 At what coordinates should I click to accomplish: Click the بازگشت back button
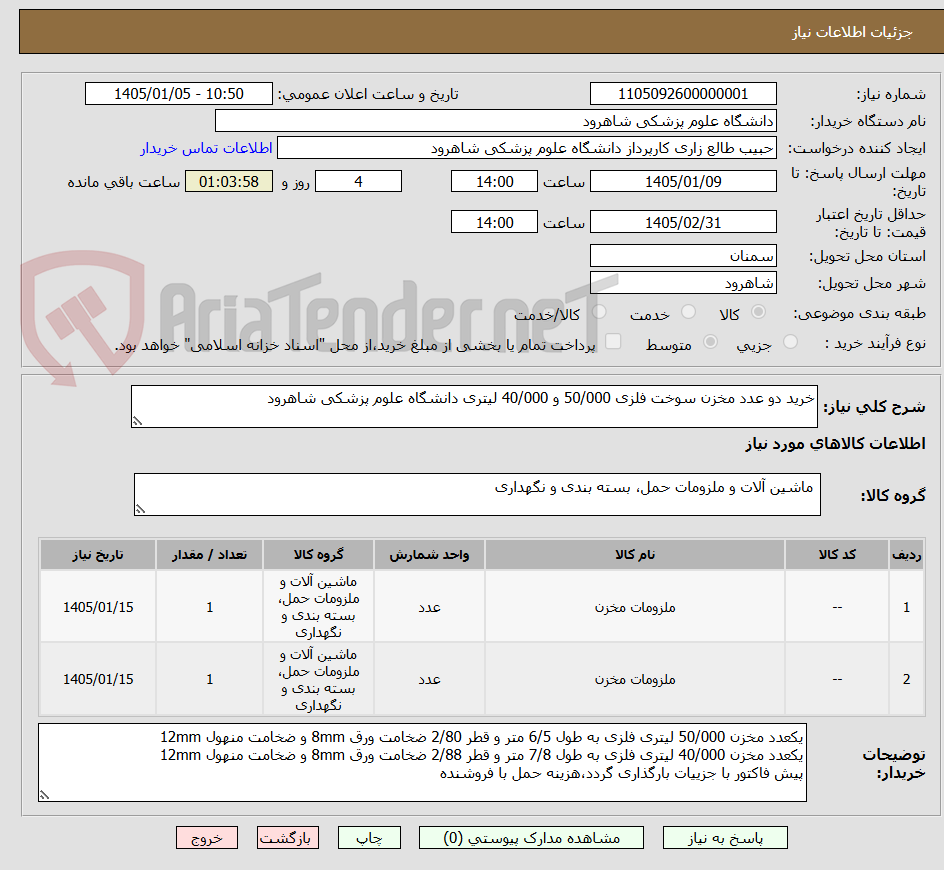[288, 837]
